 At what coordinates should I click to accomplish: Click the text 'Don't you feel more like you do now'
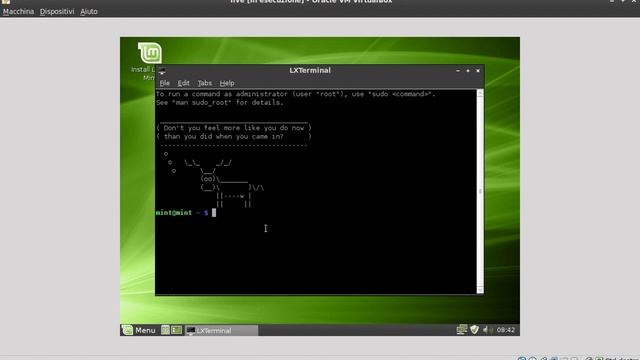pos(234,128)
